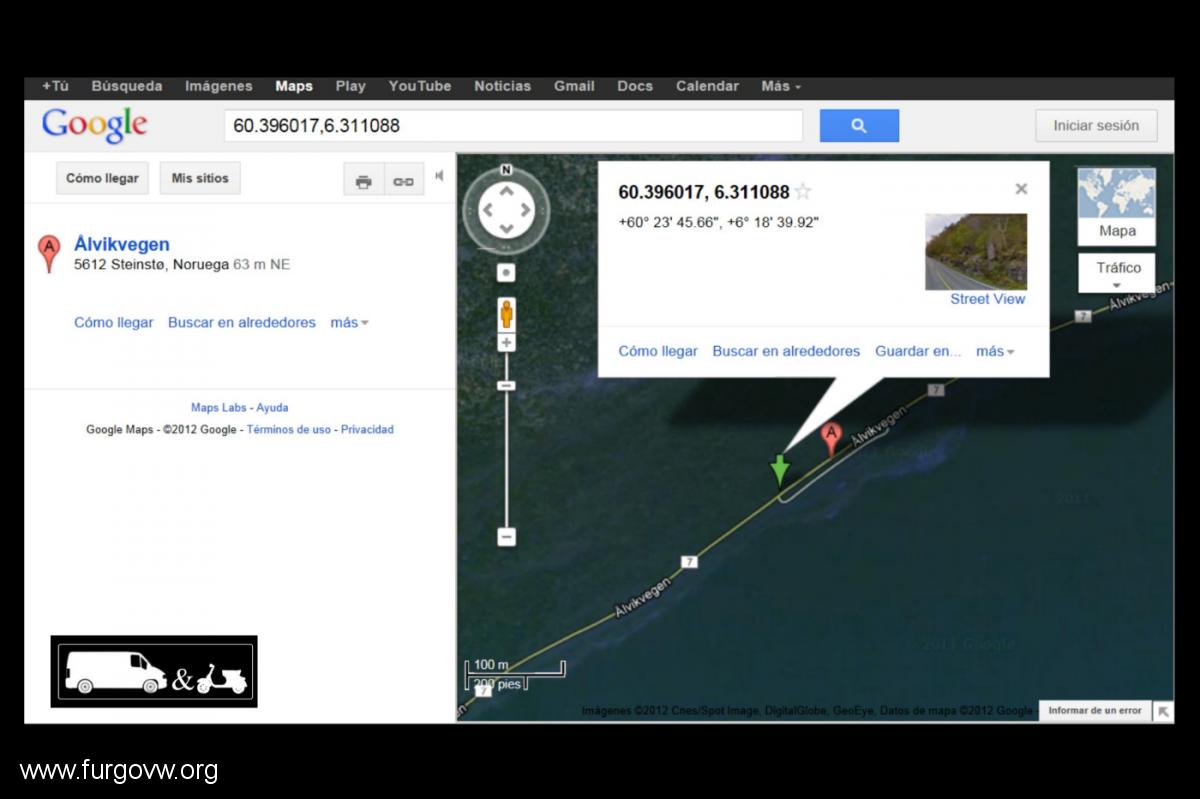
Task: Click the "5612 Steinstø, Noruega" address text
Action: click(x=152, y=265)
